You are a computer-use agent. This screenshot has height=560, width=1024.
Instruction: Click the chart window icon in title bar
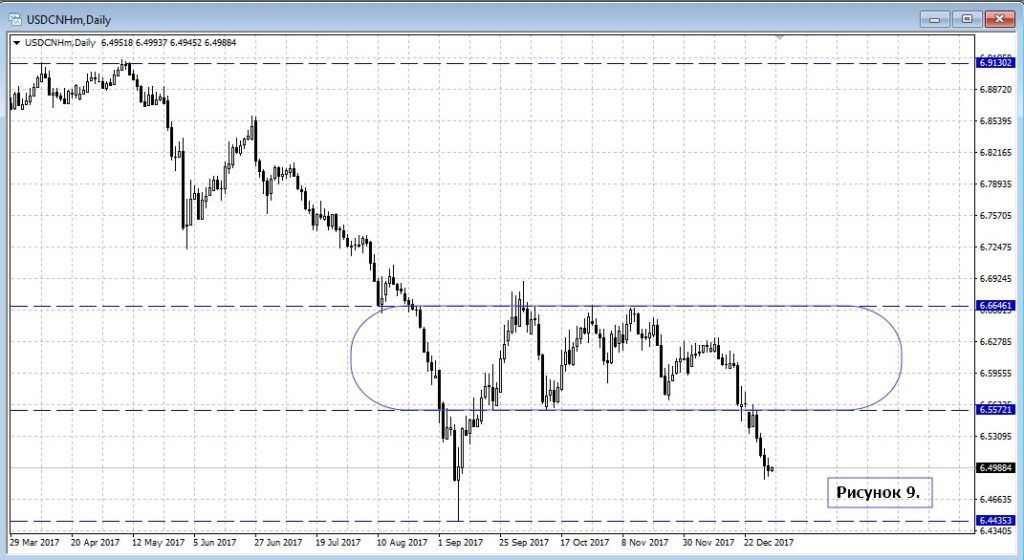[x=17, y=18]
